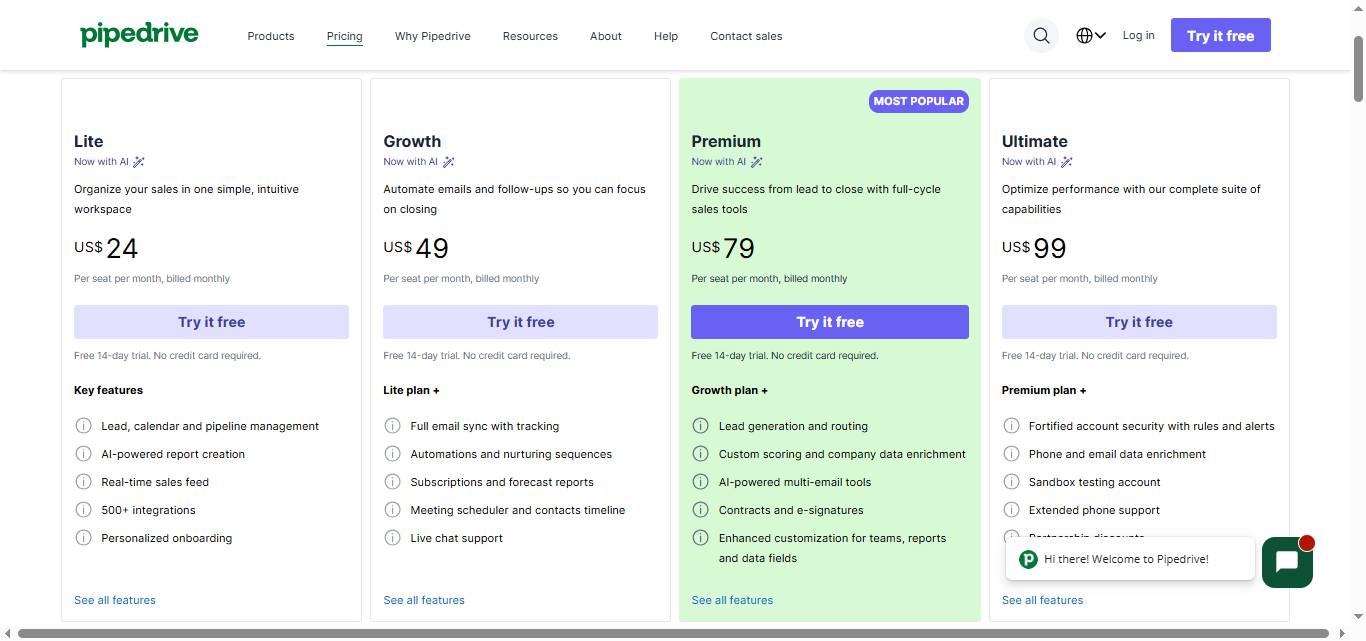The image size is (1366, 641).
Task: Click the AI sparkle icon under Premium
Action: click(x=757, y=161)
